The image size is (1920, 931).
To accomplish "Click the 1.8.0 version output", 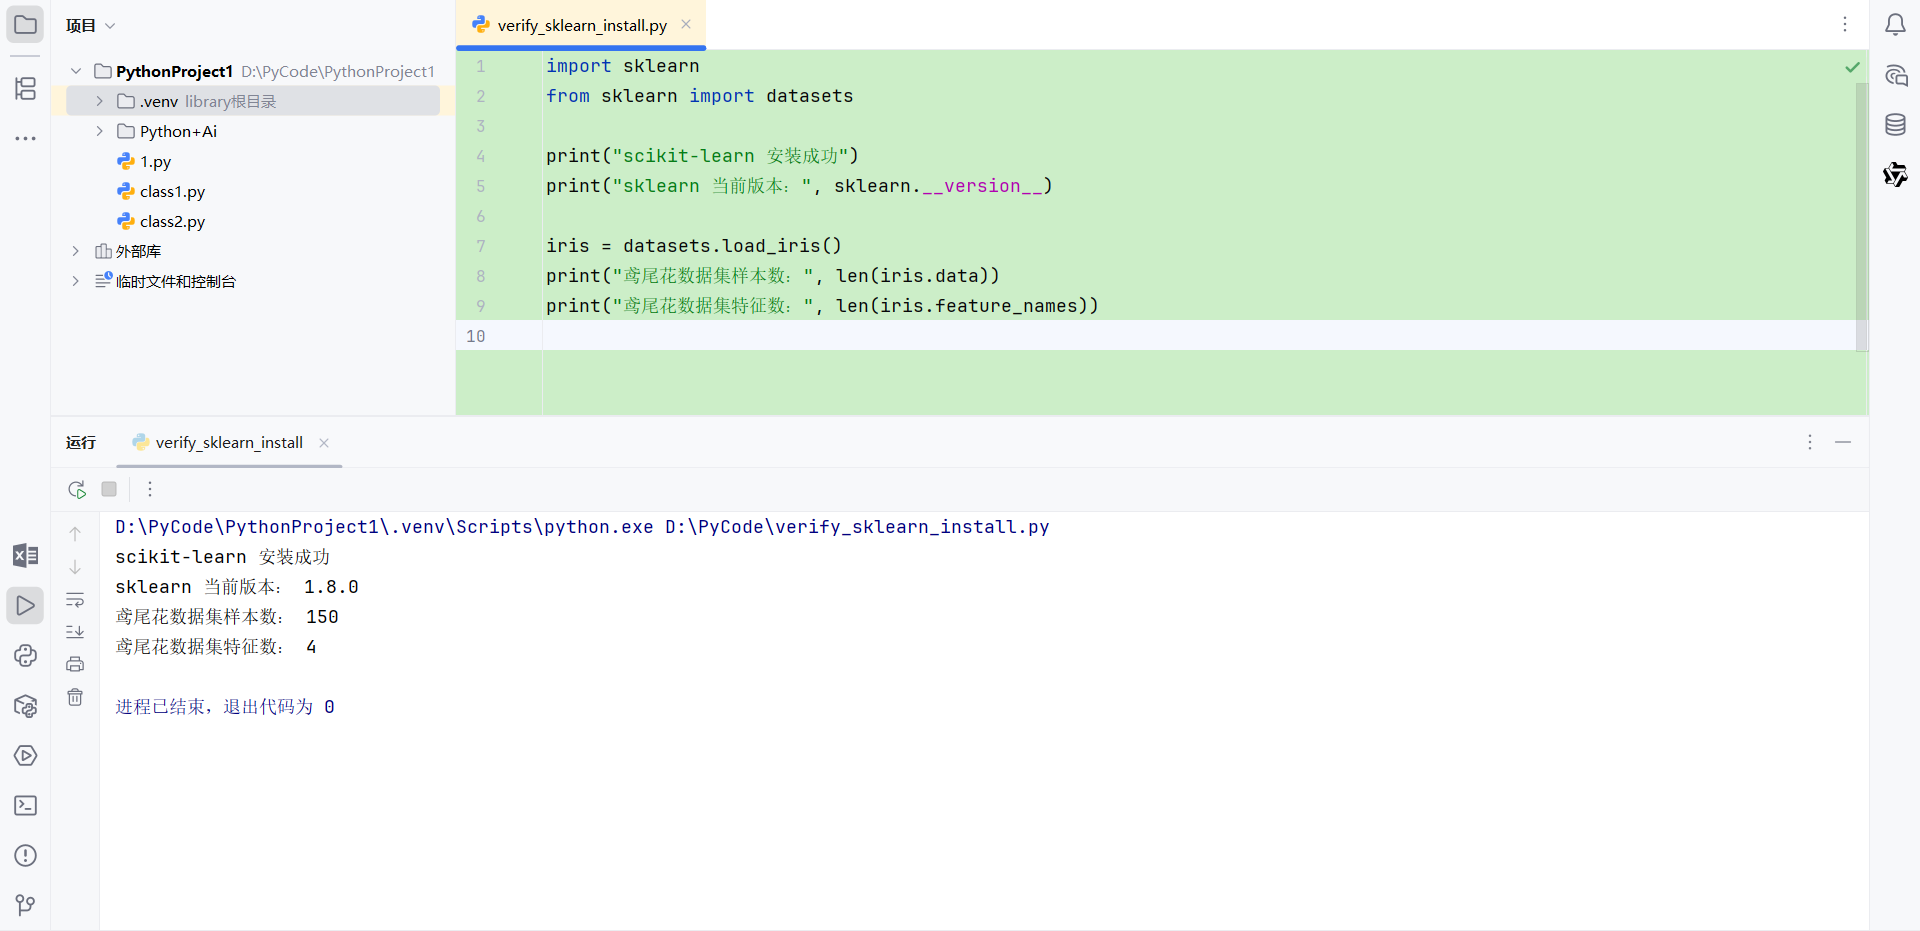I will pos(331,587).
